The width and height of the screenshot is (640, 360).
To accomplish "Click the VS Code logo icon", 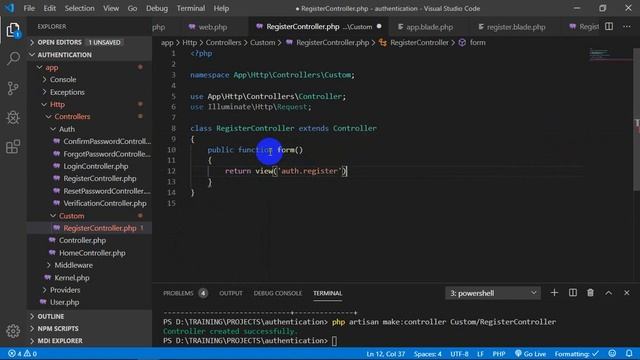I will pyautogui.click(x=9, y=8).
